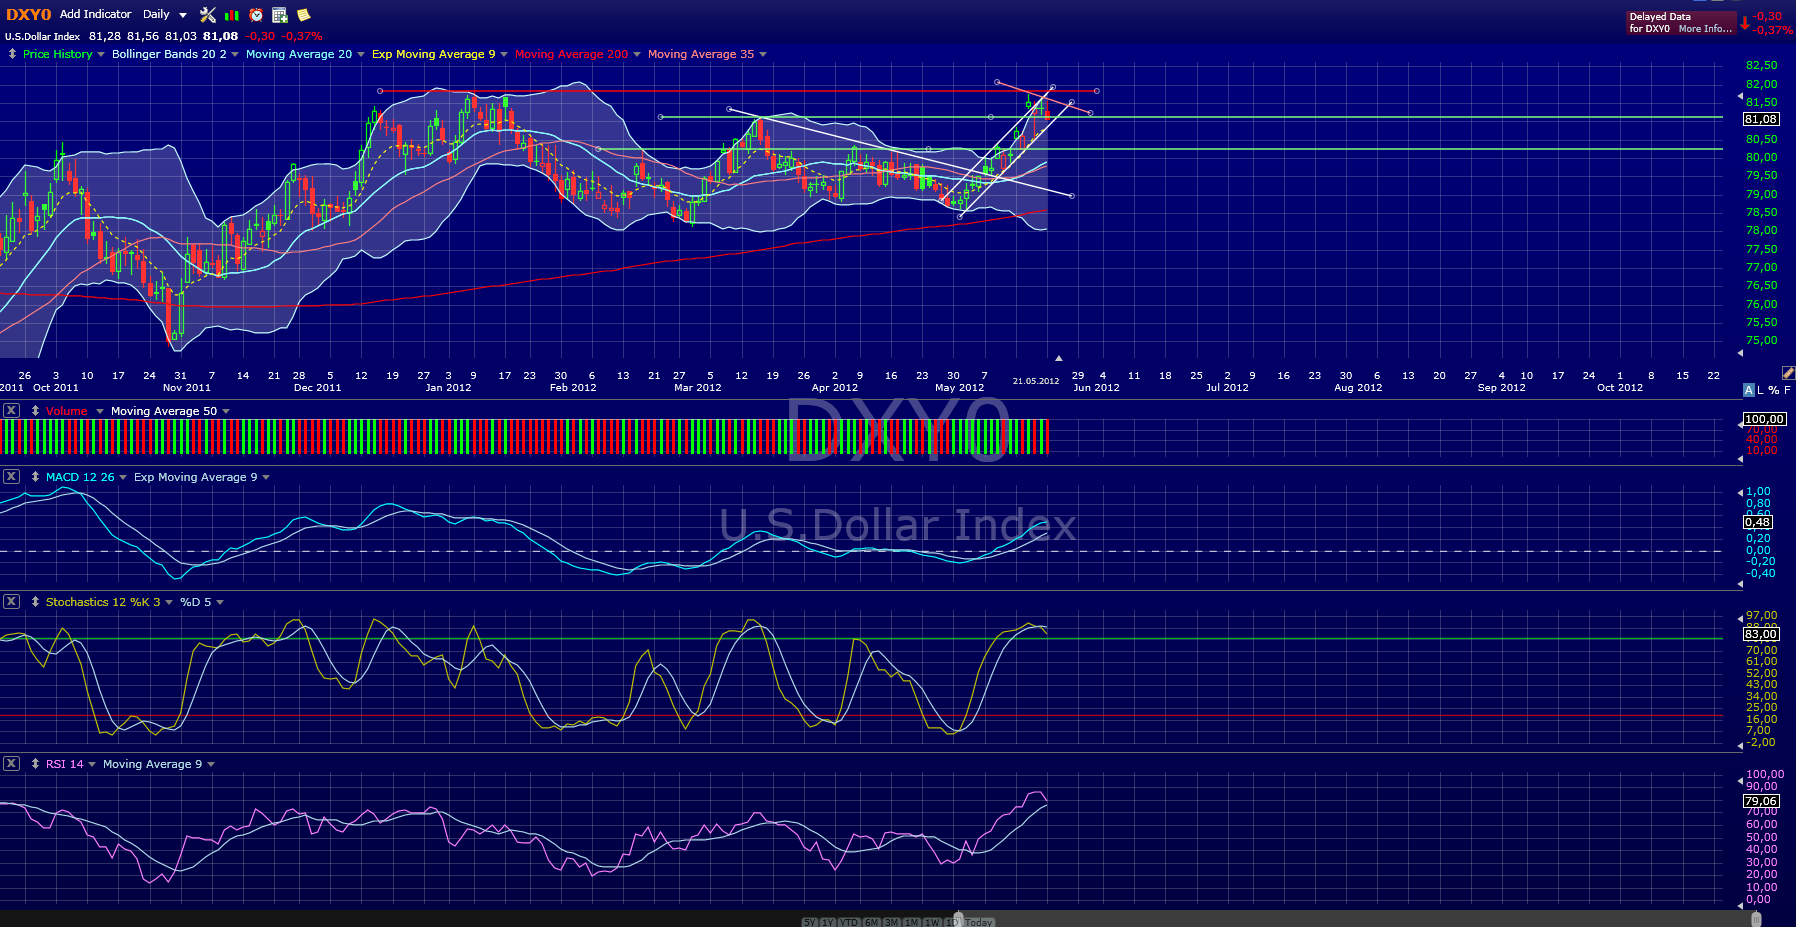Image resolution: width=1796 pixels, height=927 pixels.
Task: Click the Bollinger Bands 20 2 label
Action: coord(169,54)
